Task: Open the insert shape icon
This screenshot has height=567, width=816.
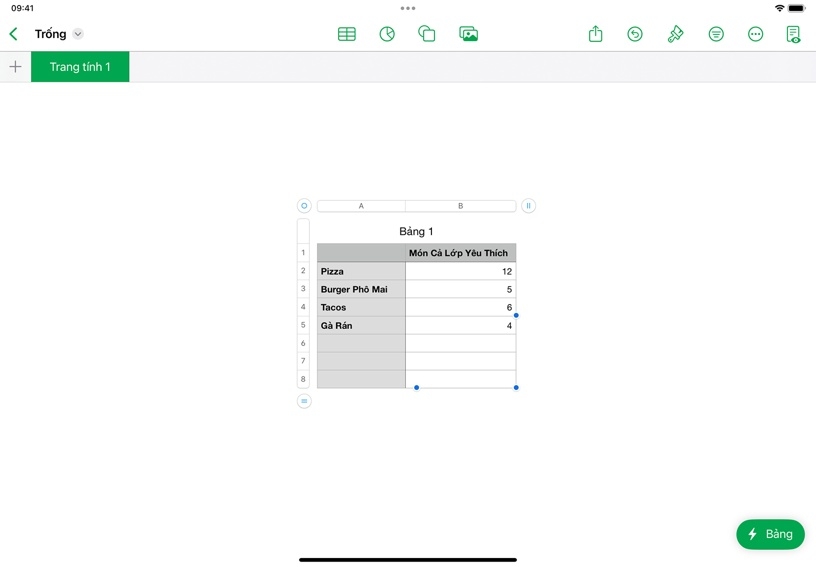Action: click(427, 34)
